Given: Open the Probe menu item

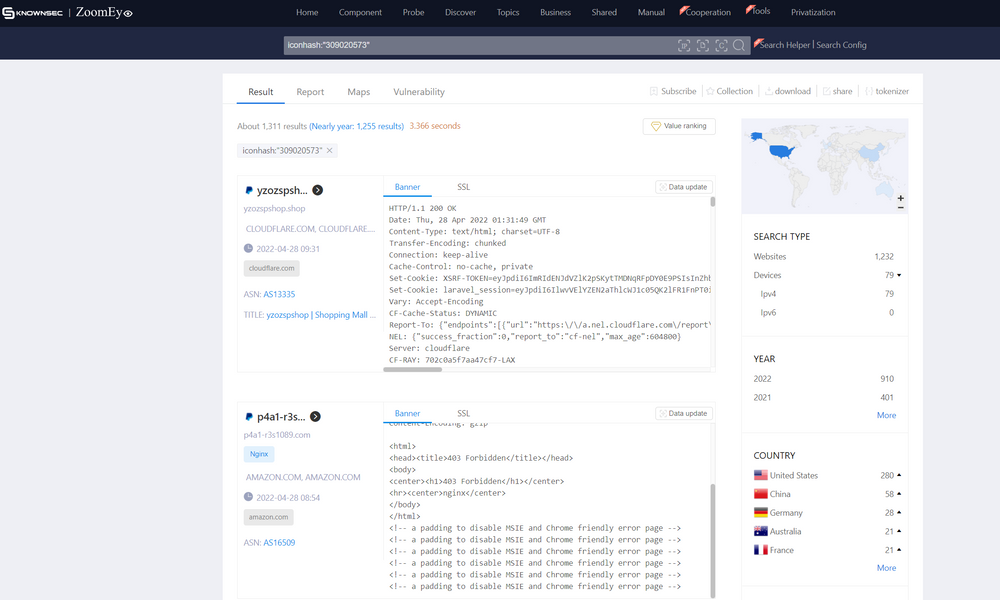Looking at the screenshot, I should click(413, 12).
